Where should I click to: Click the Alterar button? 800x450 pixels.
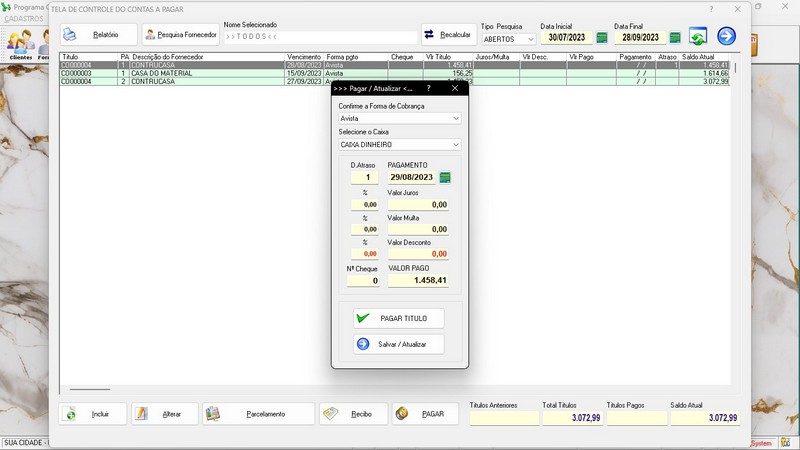tap(165, 414)
